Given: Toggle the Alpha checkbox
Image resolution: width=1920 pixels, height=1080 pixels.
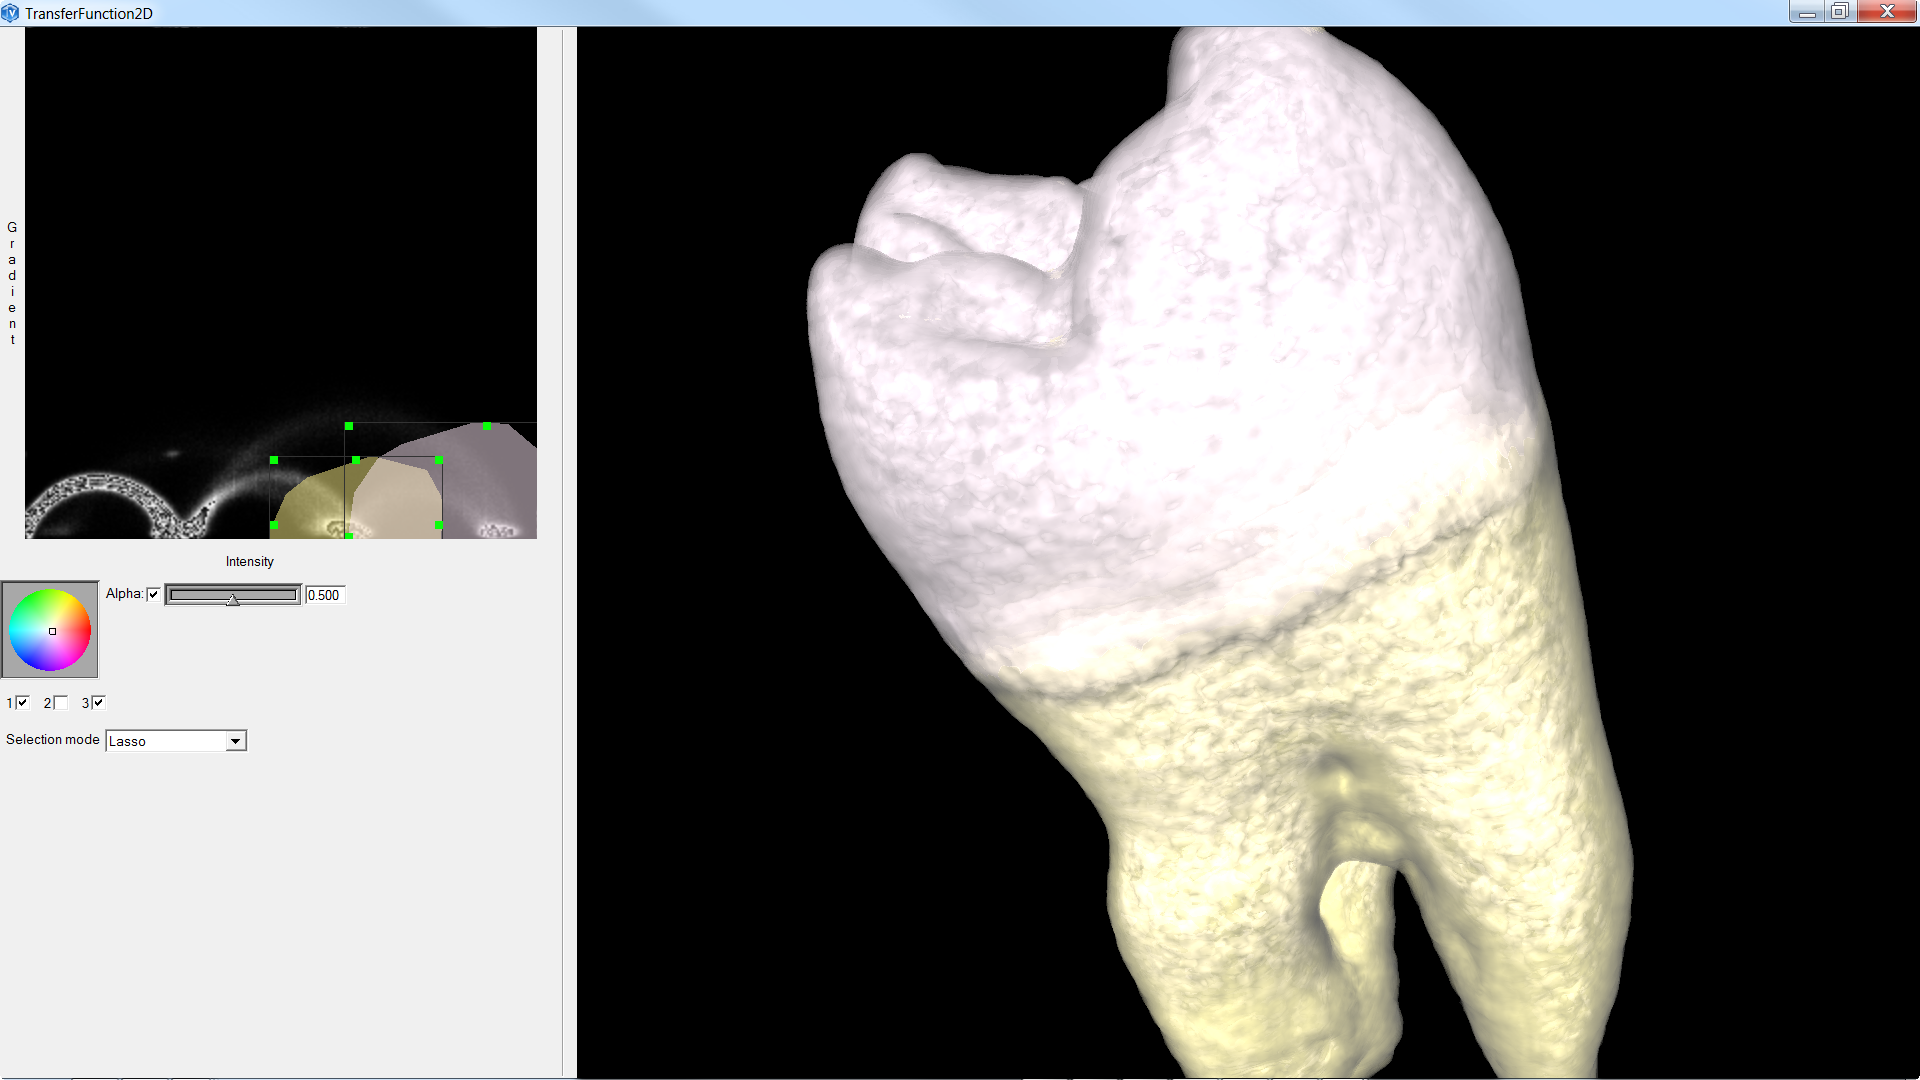Looking at the screenshot, I should tap(153, 595).
